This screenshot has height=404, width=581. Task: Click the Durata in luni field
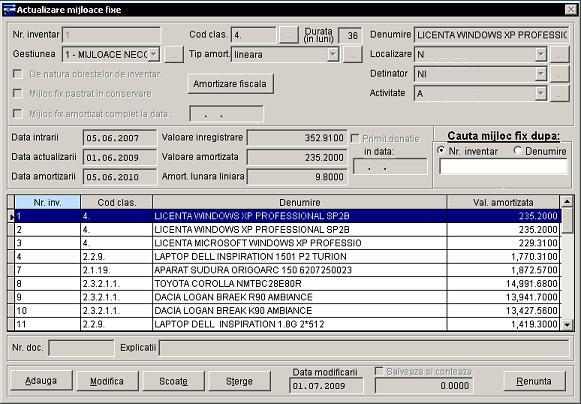point(350,35)
